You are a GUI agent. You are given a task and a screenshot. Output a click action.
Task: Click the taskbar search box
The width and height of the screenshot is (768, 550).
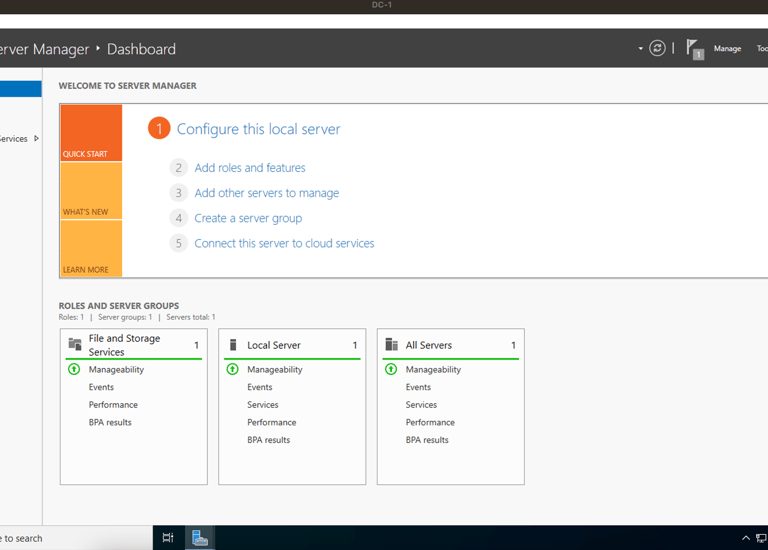[x=76, y=538]
